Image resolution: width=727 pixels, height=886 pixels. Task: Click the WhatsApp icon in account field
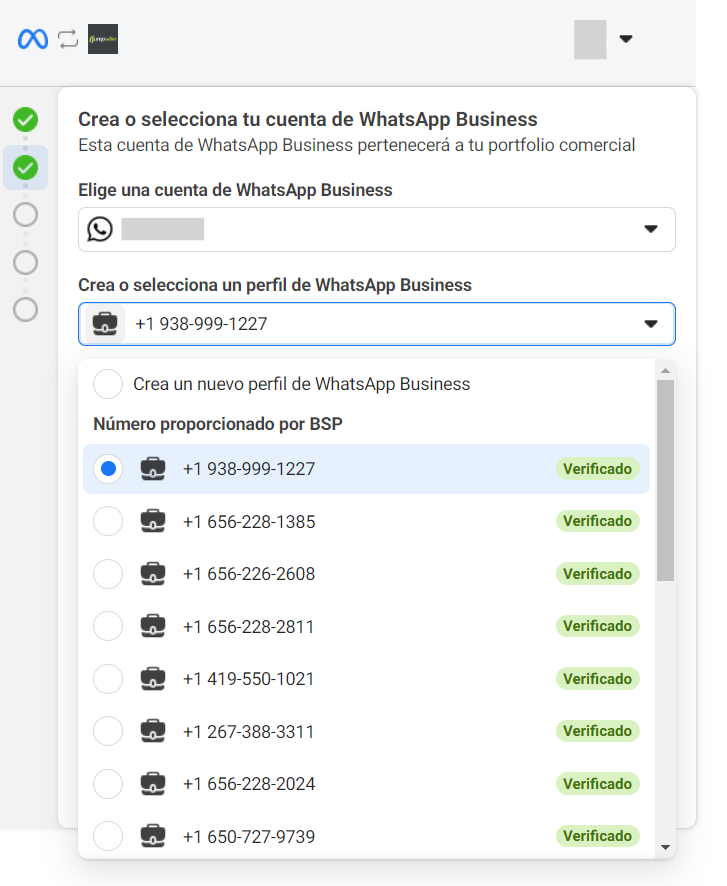coord(100,230)
